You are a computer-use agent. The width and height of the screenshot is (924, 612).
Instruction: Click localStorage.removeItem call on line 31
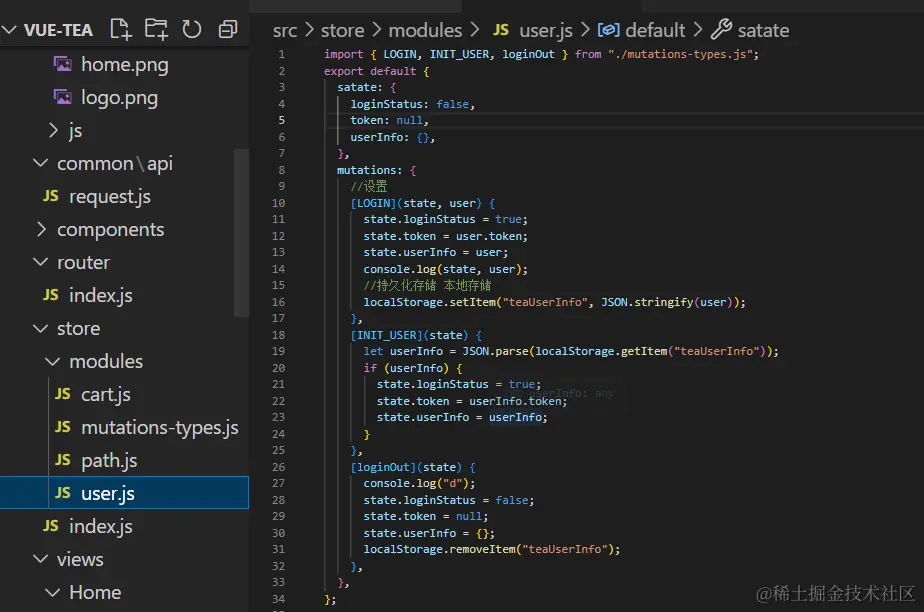click(491, 549)
